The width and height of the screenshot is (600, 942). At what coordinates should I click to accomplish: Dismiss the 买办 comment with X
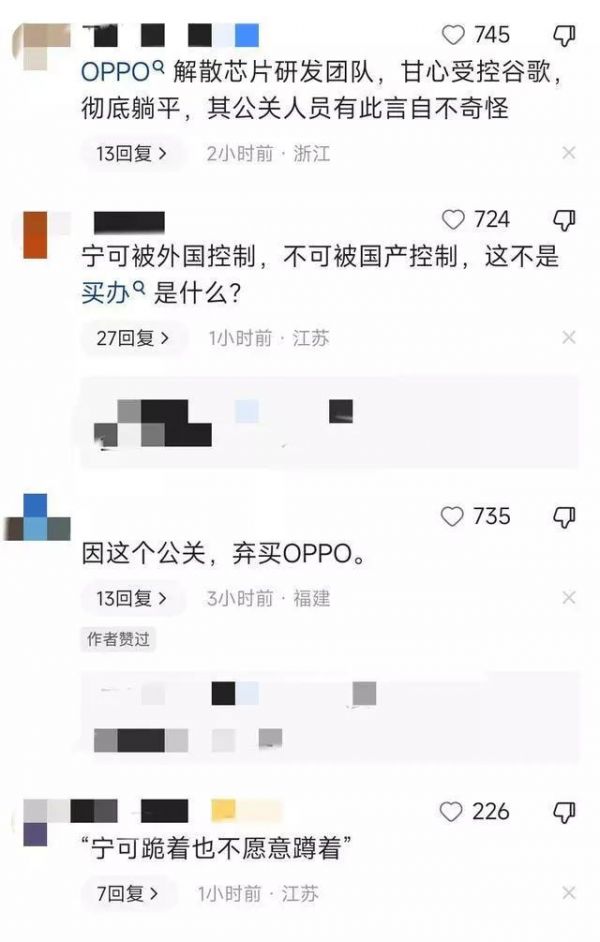(569, 338)
